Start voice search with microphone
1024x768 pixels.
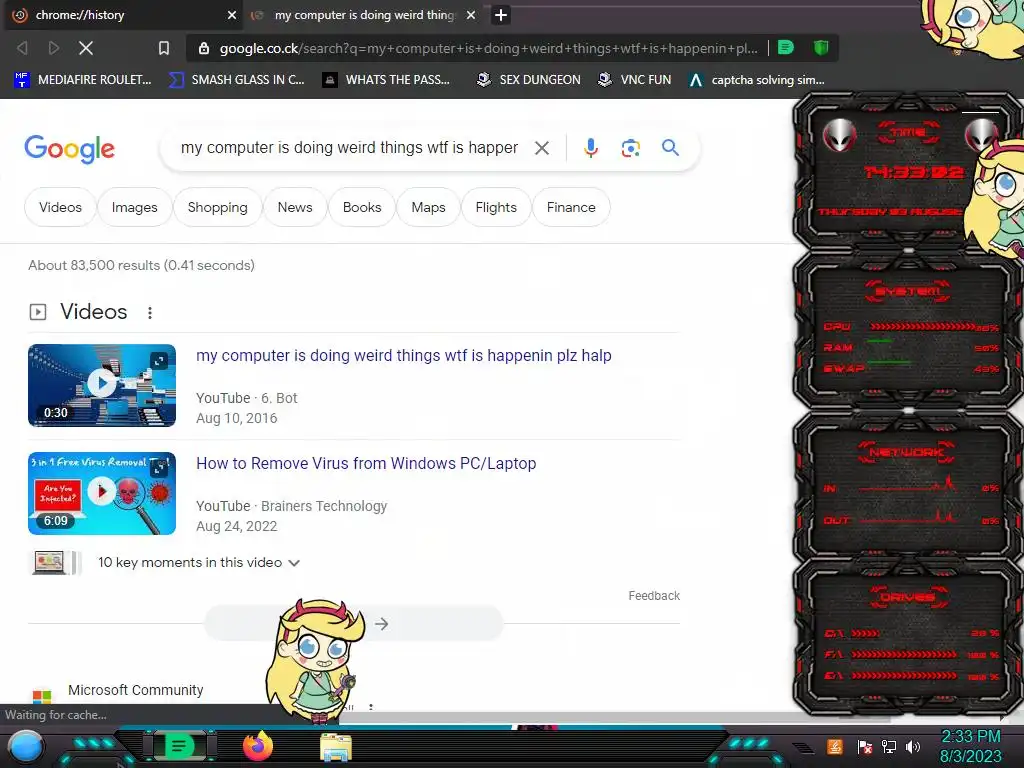click(590, 148)
